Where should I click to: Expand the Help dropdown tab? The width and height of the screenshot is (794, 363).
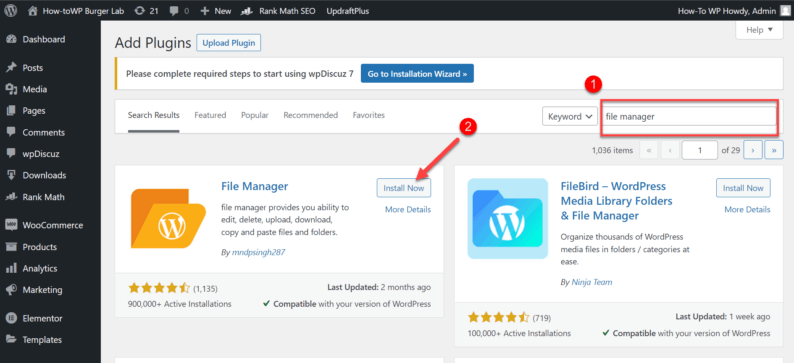tap(760, 30)
